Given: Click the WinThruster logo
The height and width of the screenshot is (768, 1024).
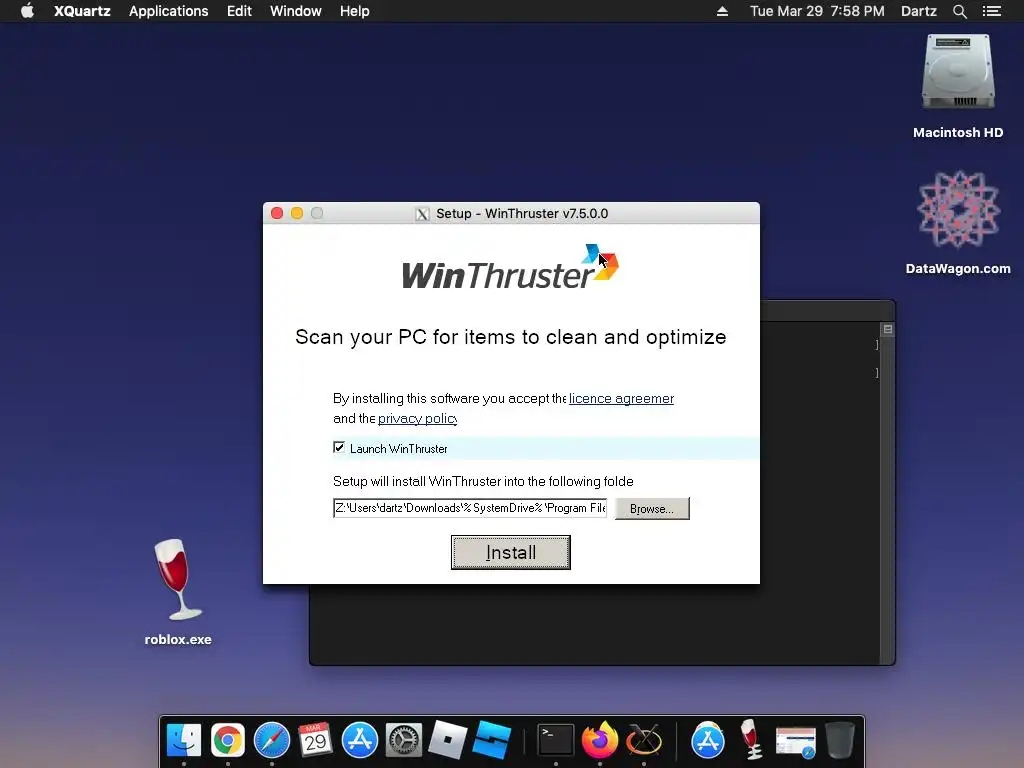Looking at the screenshot, I should click(x=511, y=268).
